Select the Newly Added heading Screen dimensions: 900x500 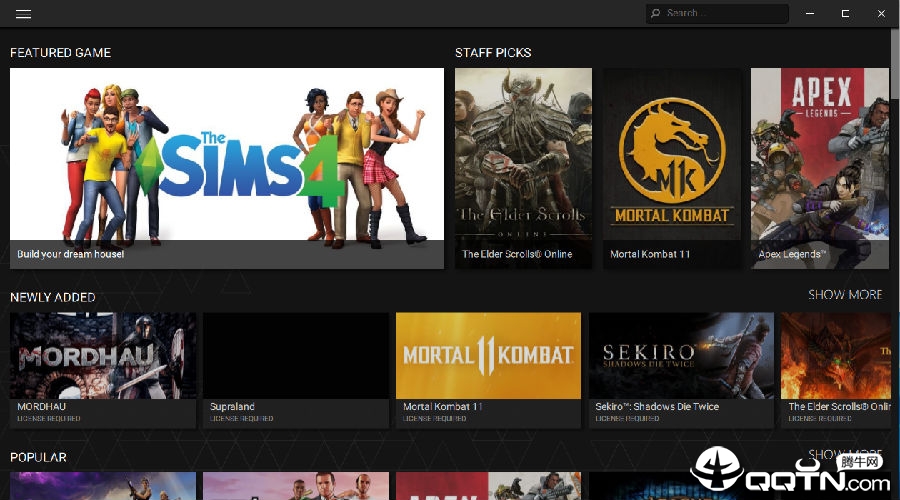click(53, 297)
